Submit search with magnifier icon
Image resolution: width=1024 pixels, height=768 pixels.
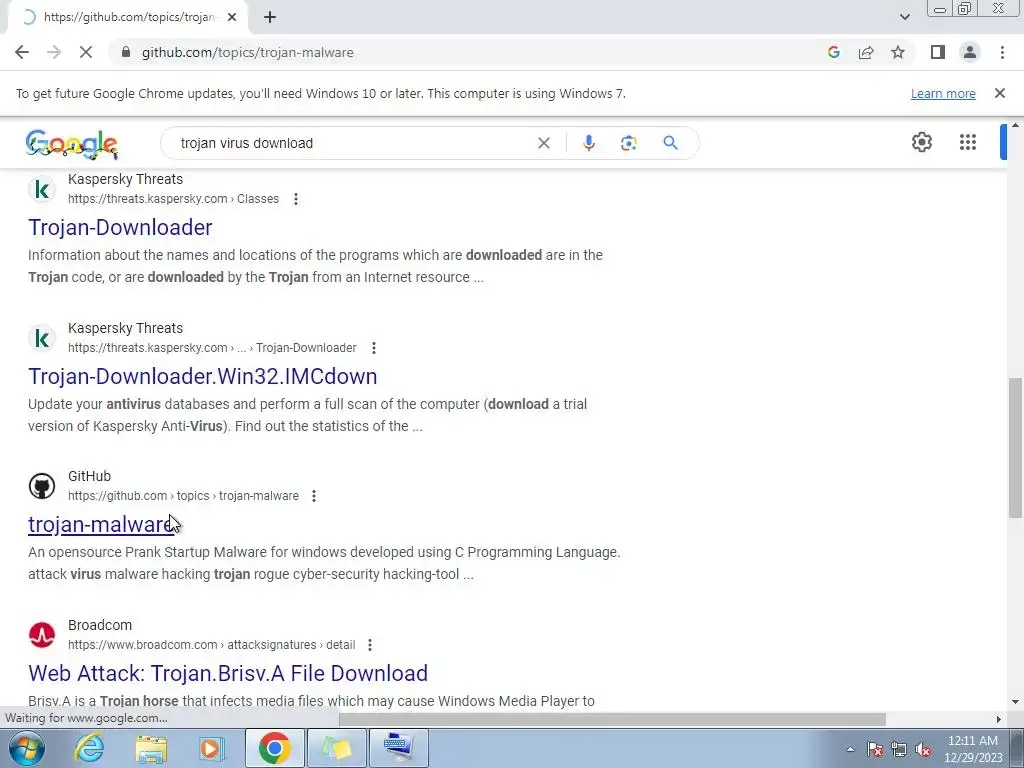670,143
